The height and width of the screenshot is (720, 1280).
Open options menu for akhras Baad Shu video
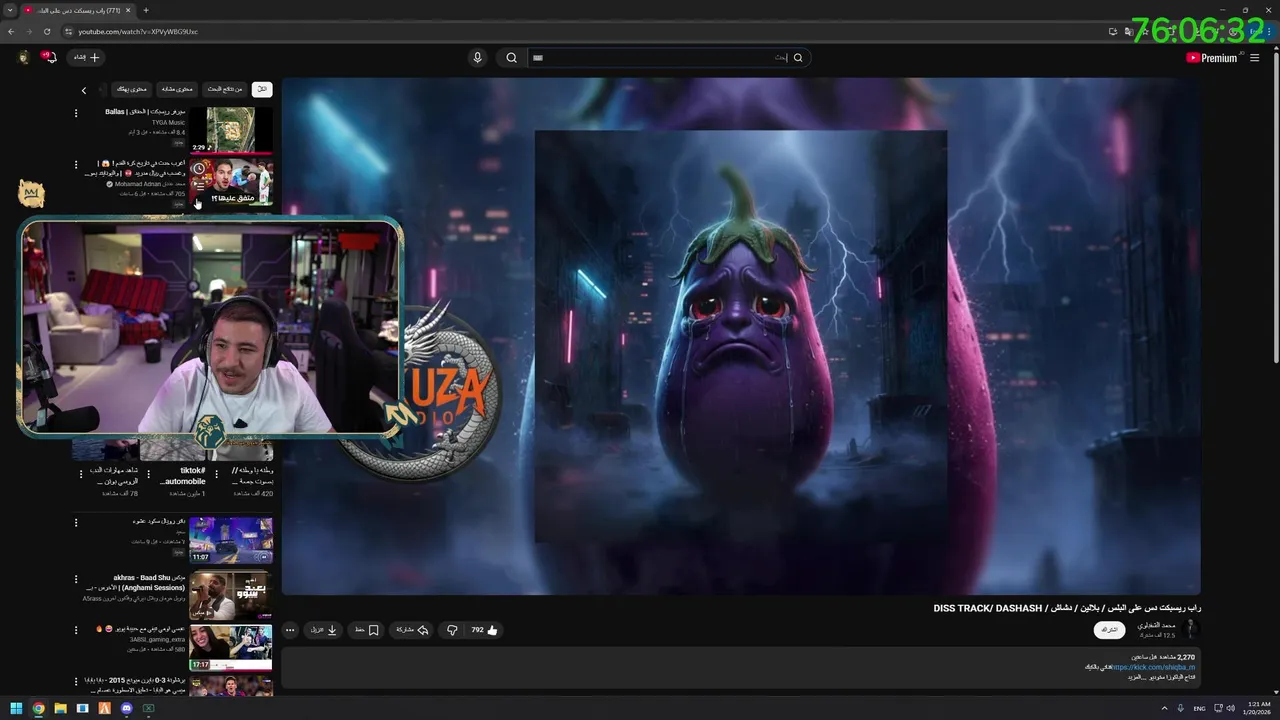click(x=76, y=579)
